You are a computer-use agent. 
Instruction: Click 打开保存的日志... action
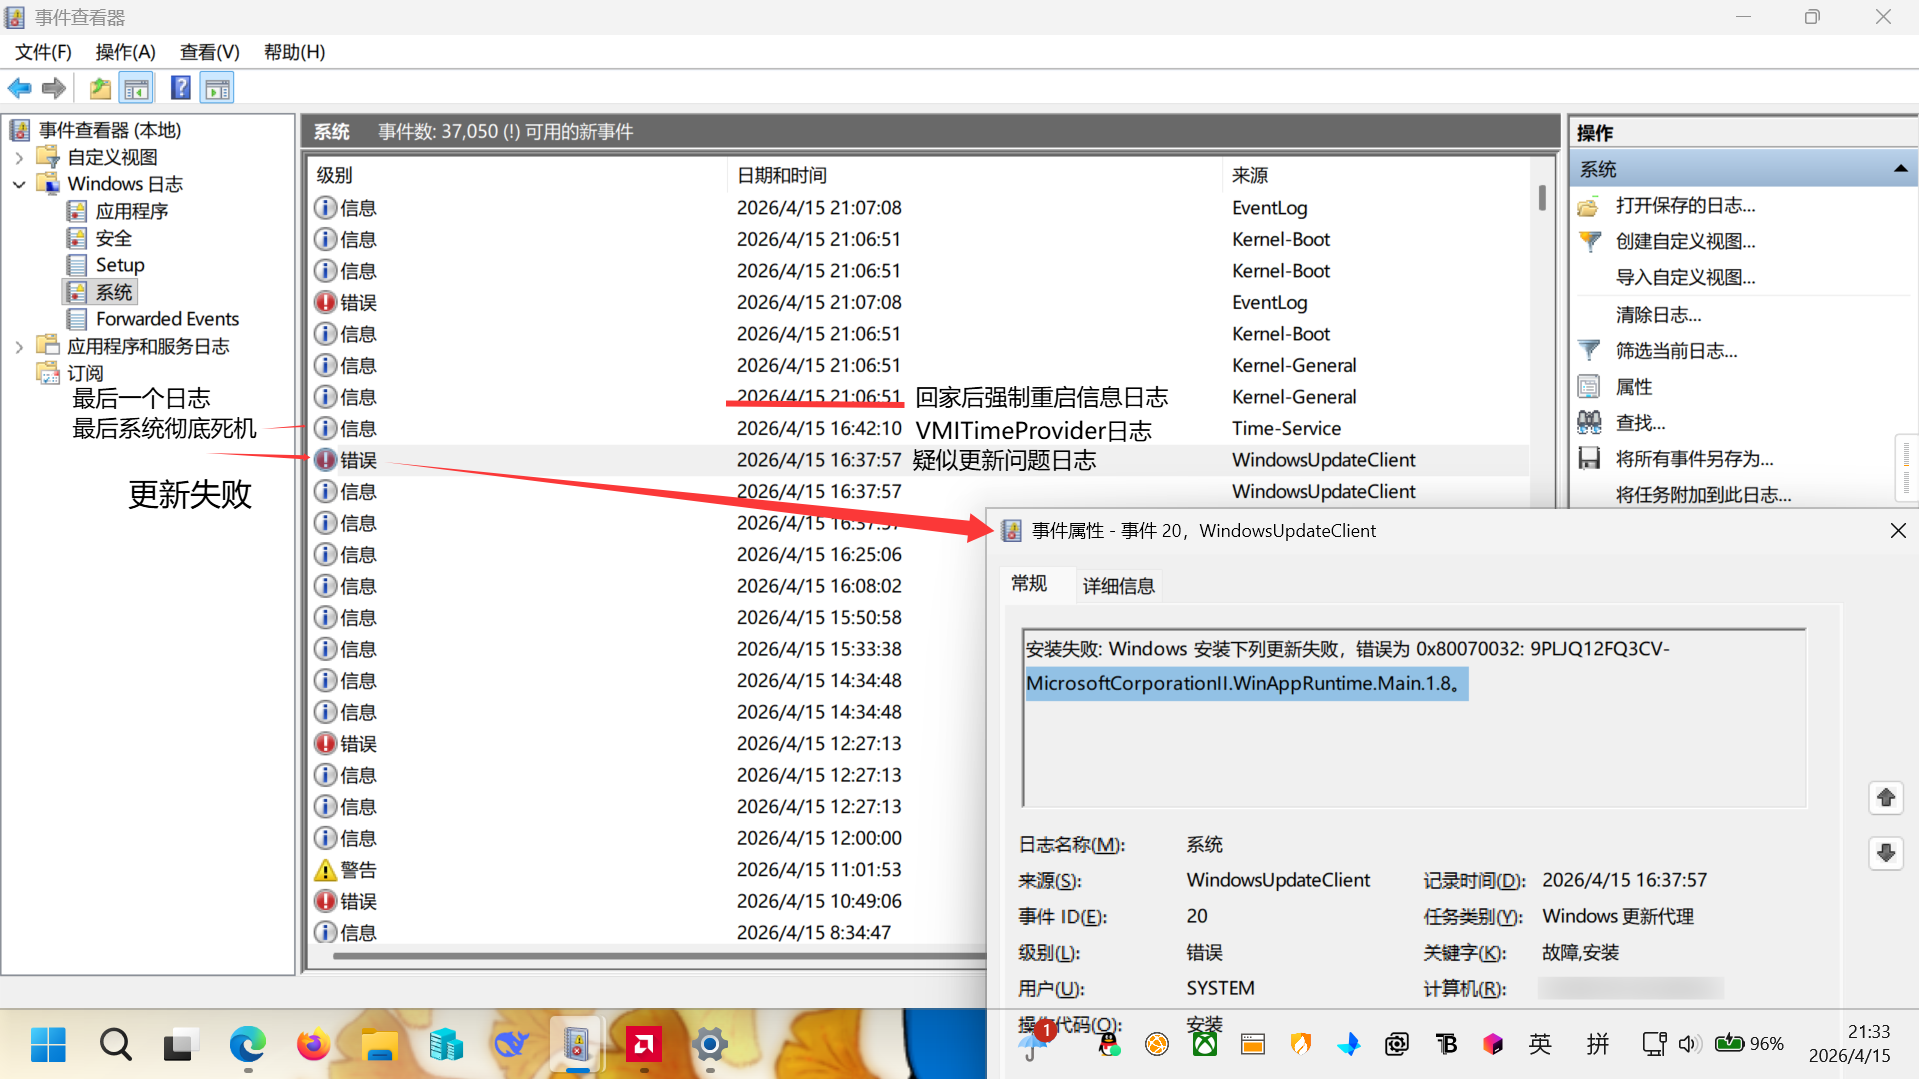point(1685,206)
